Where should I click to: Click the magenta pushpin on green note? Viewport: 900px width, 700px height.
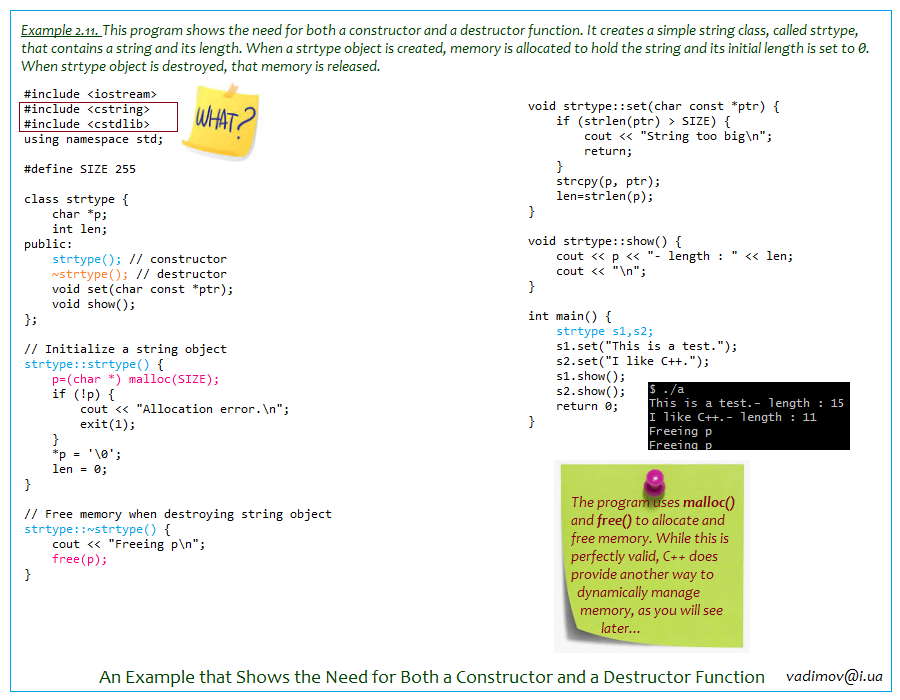tap(654, 482)
